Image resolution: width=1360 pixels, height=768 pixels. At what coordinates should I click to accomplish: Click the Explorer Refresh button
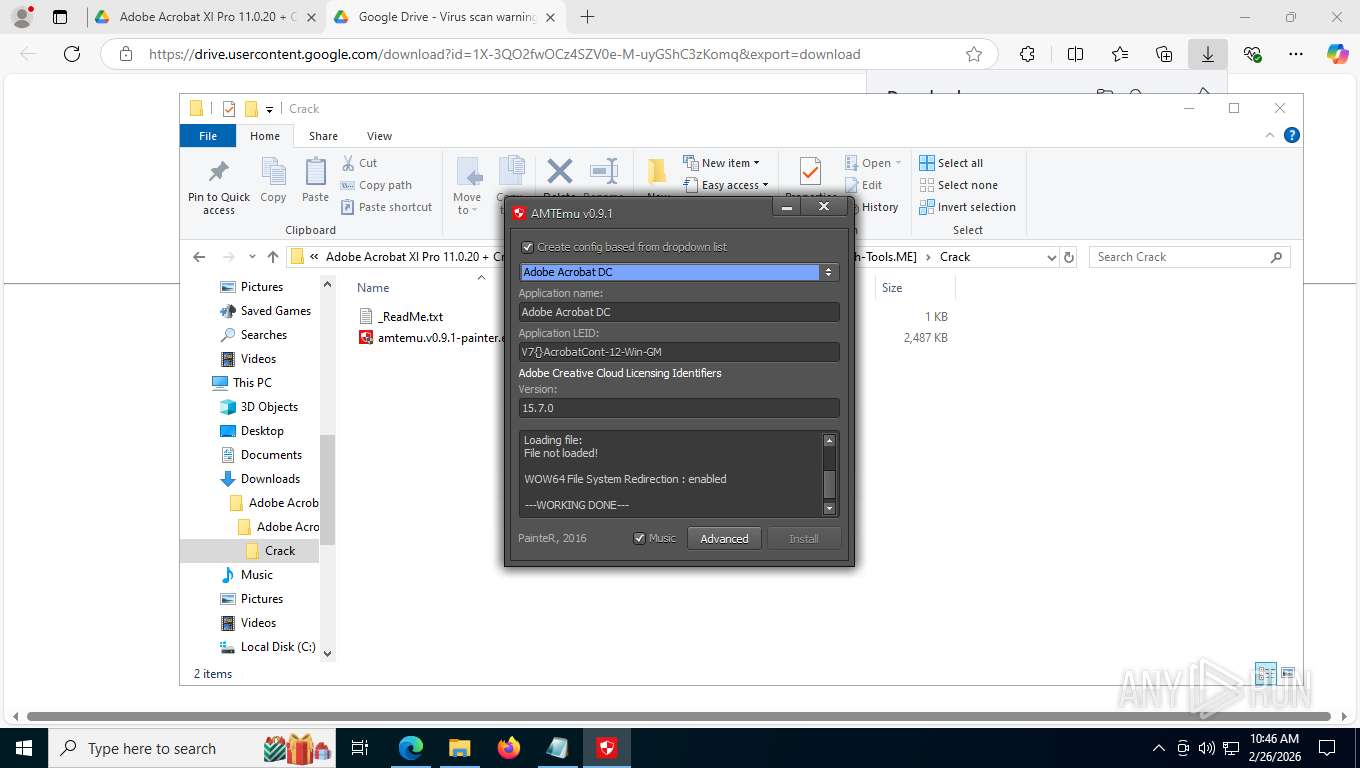click(1069, 257)
